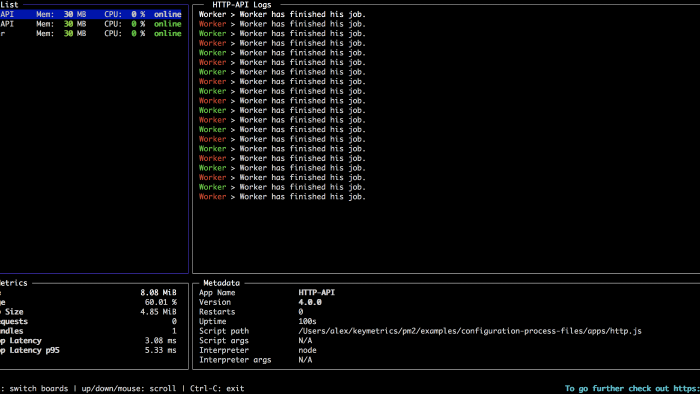Click the 'N/A' value beside Script args
The image size is (700, 394).
point(305,340)
